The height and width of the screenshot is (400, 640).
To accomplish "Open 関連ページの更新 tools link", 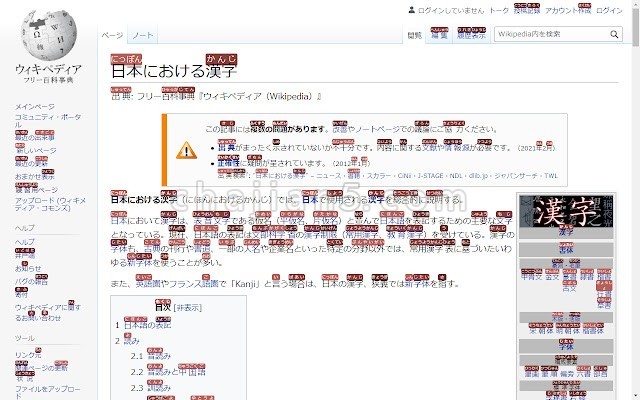I will pos(41,367).
